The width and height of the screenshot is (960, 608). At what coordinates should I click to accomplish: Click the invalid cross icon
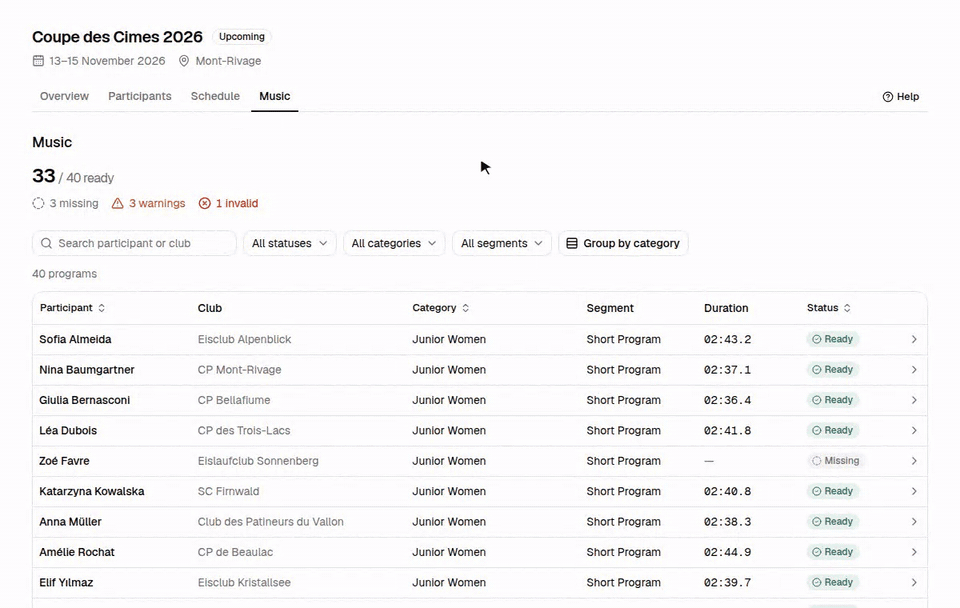tap(204, 203)
